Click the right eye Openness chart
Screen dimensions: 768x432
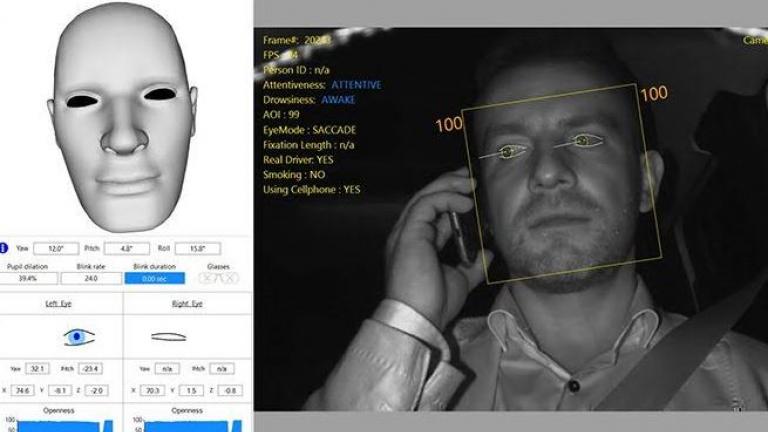pyautogui.click(x=188, y=425)
